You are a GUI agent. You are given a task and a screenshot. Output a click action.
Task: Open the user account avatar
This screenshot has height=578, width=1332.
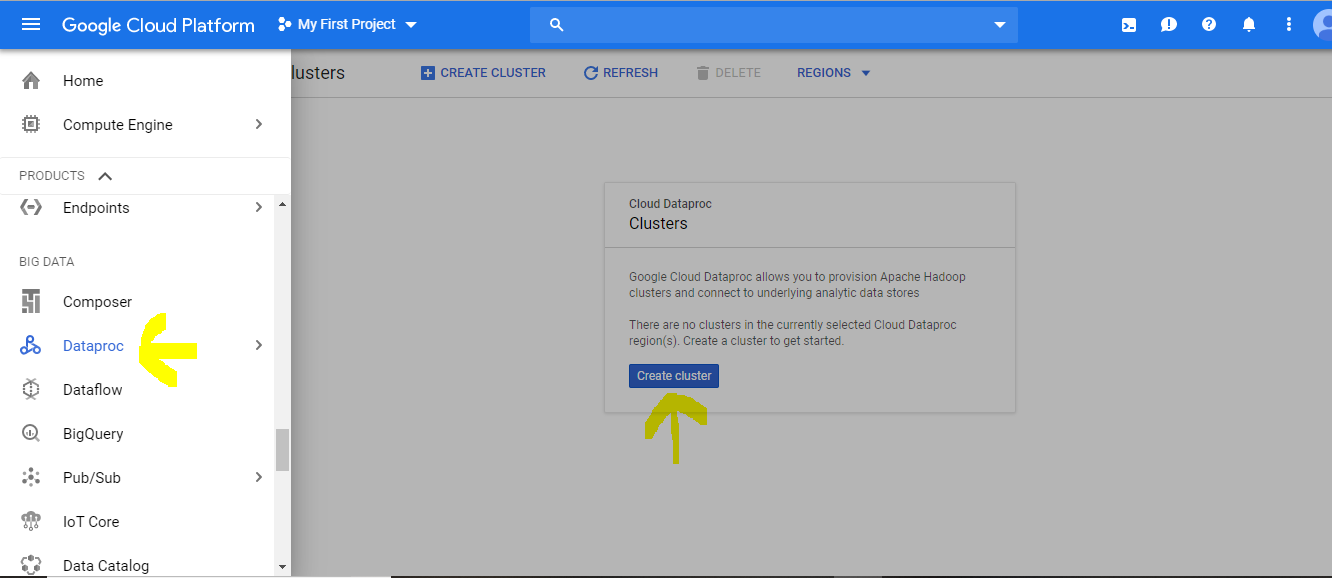[1322, 24]
